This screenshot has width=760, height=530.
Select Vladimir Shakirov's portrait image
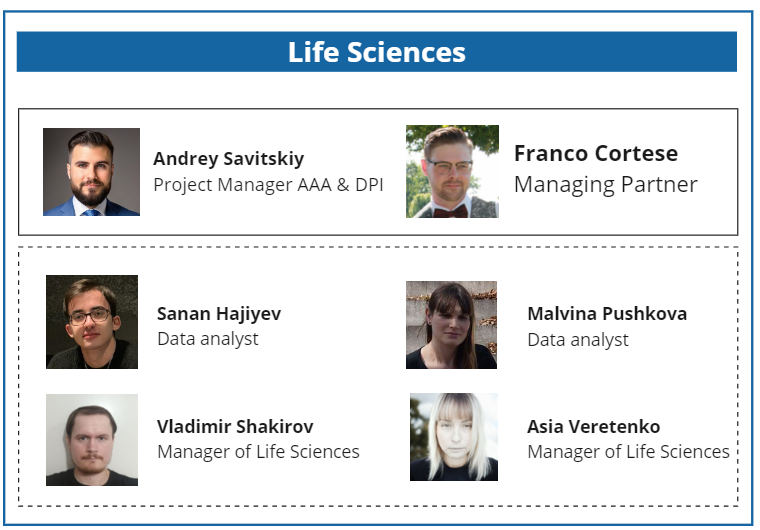[x=92, y=440]
